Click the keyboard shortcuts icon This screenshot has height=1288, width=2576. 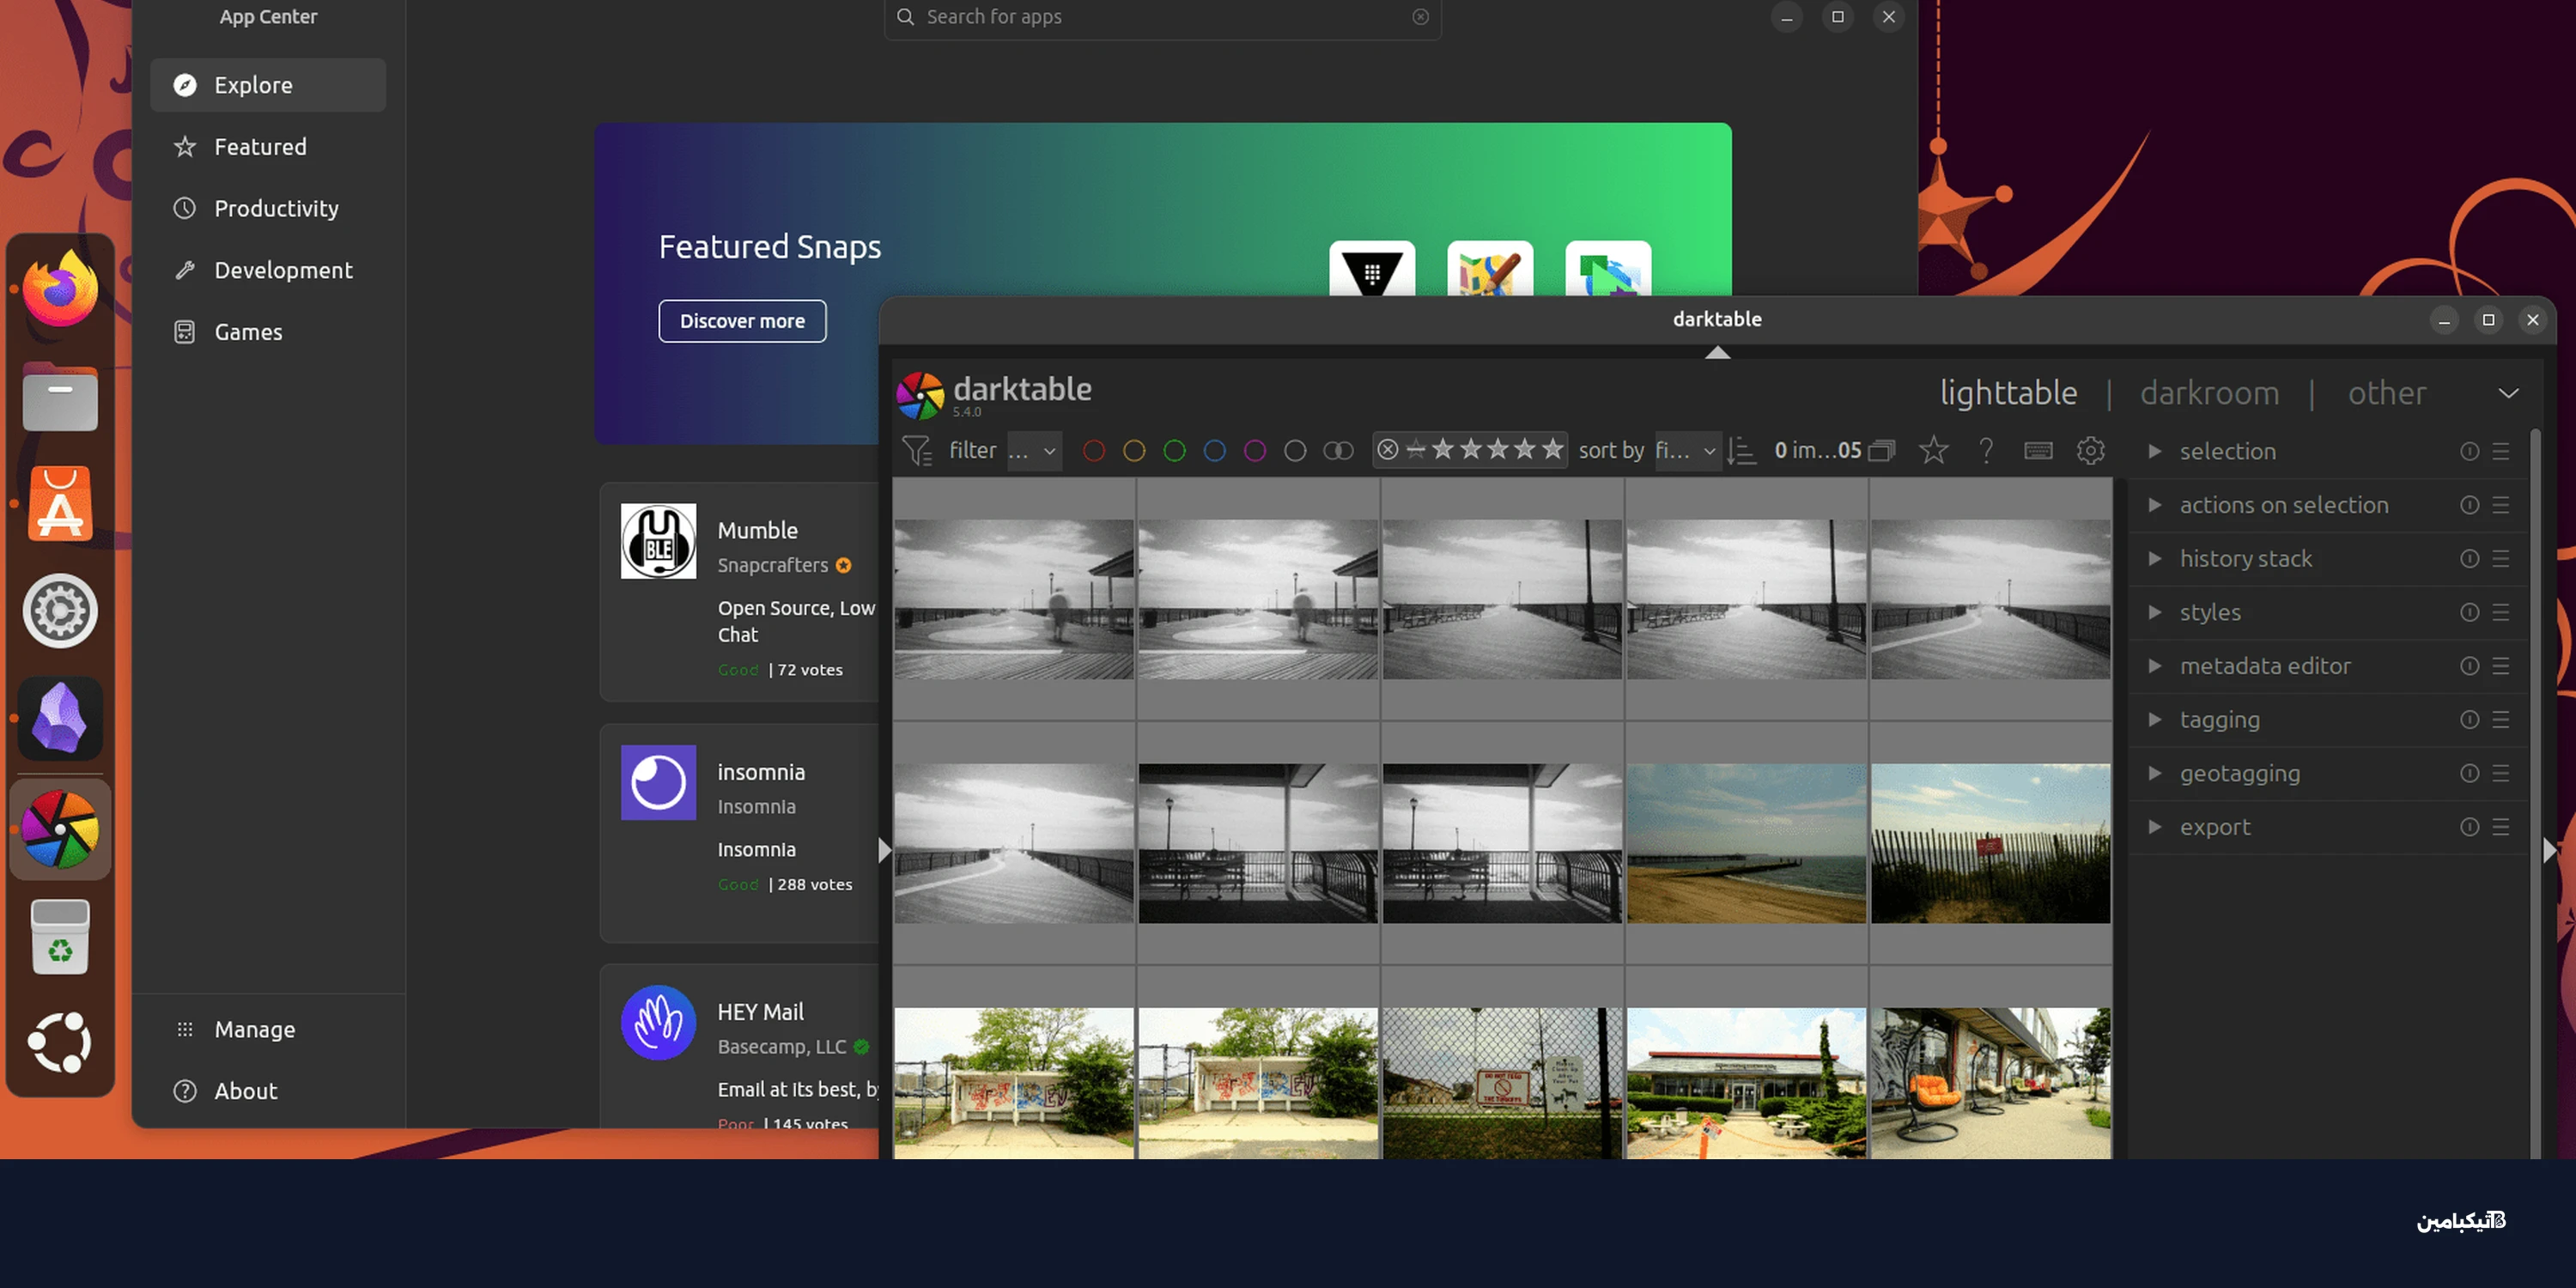(2038, 451)
